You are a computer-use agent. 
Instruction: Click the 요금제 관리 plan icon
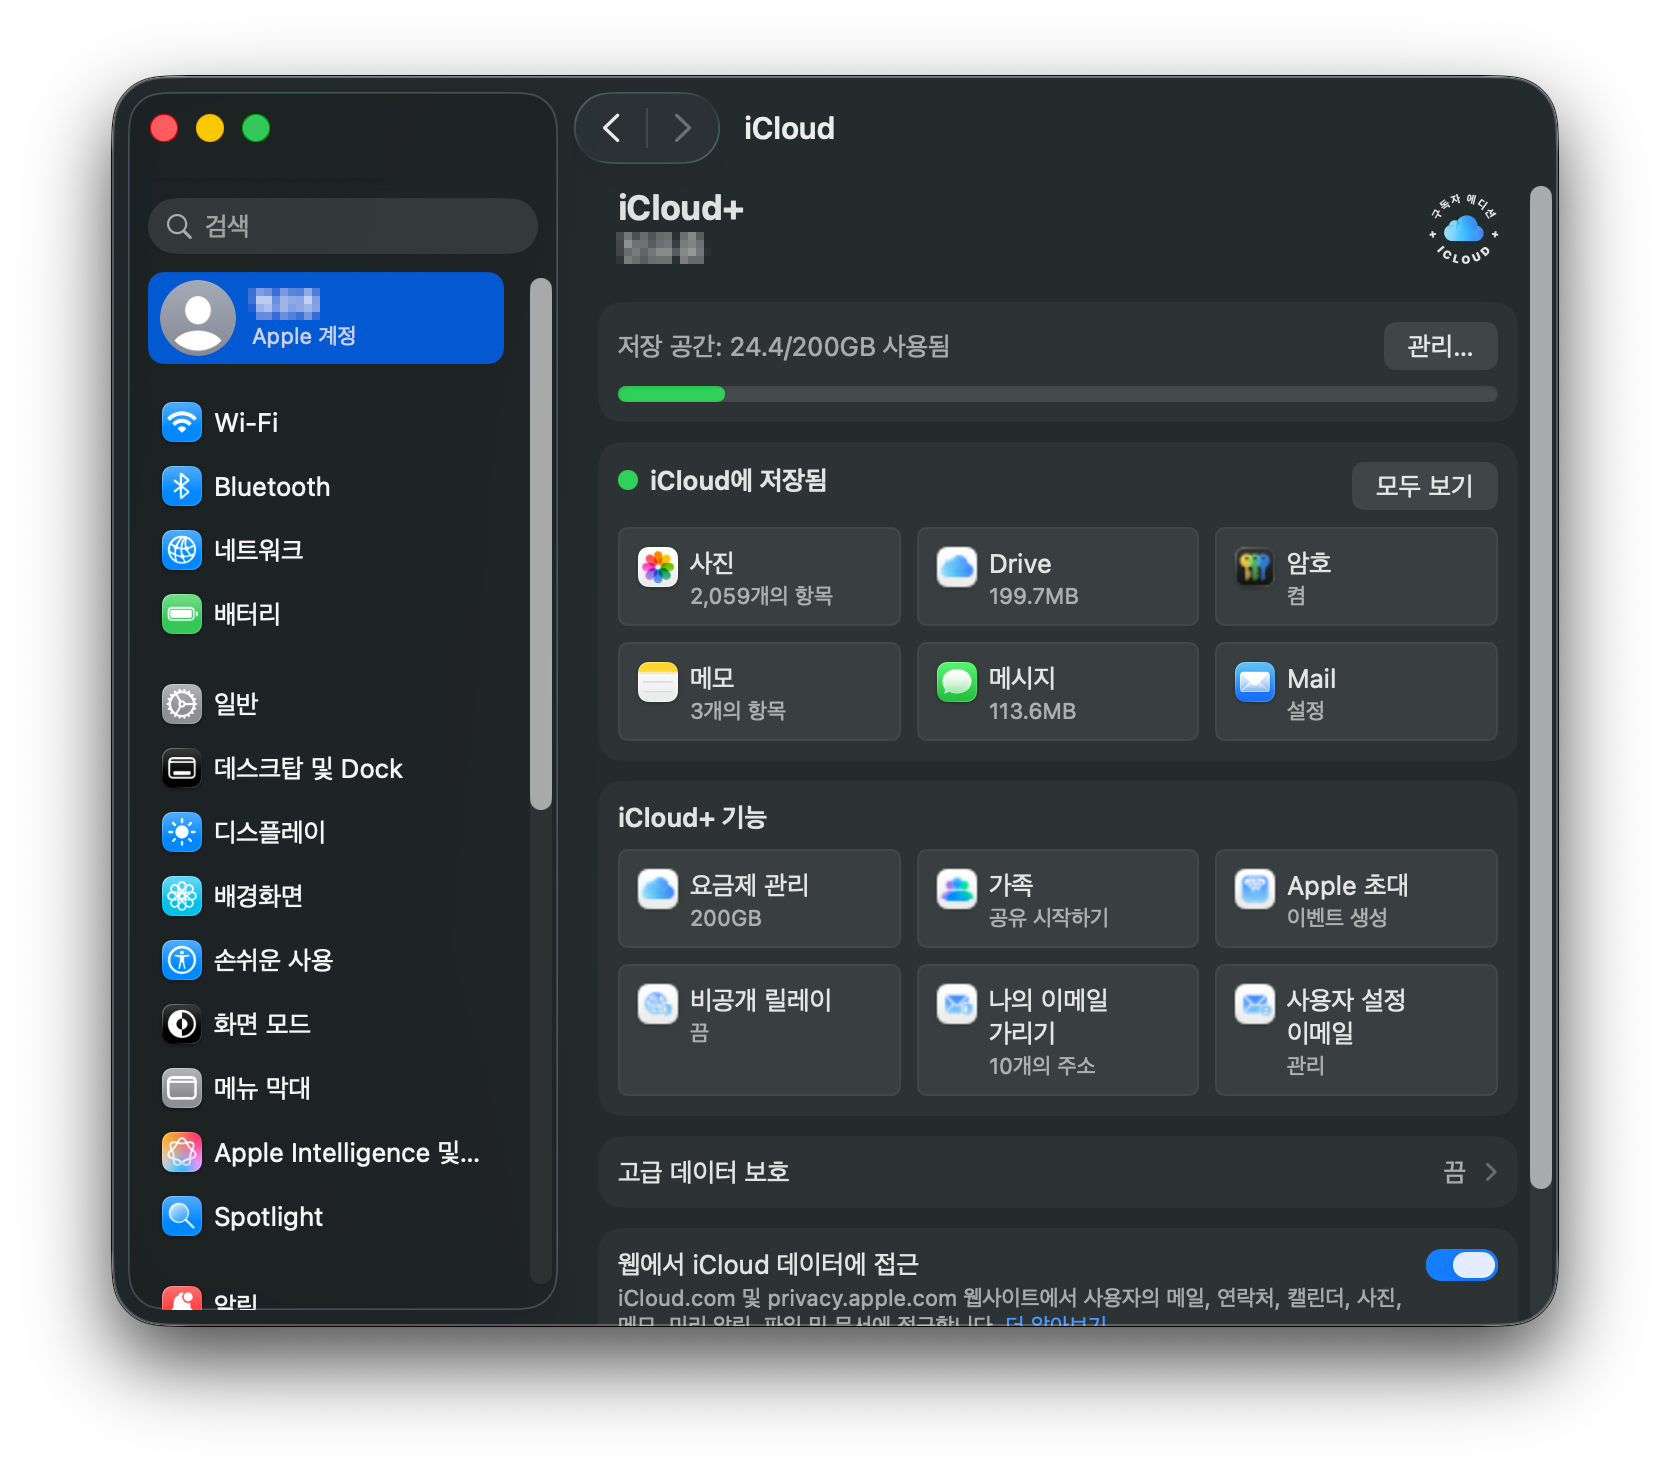pyautogui.click(x=658, y=889)
